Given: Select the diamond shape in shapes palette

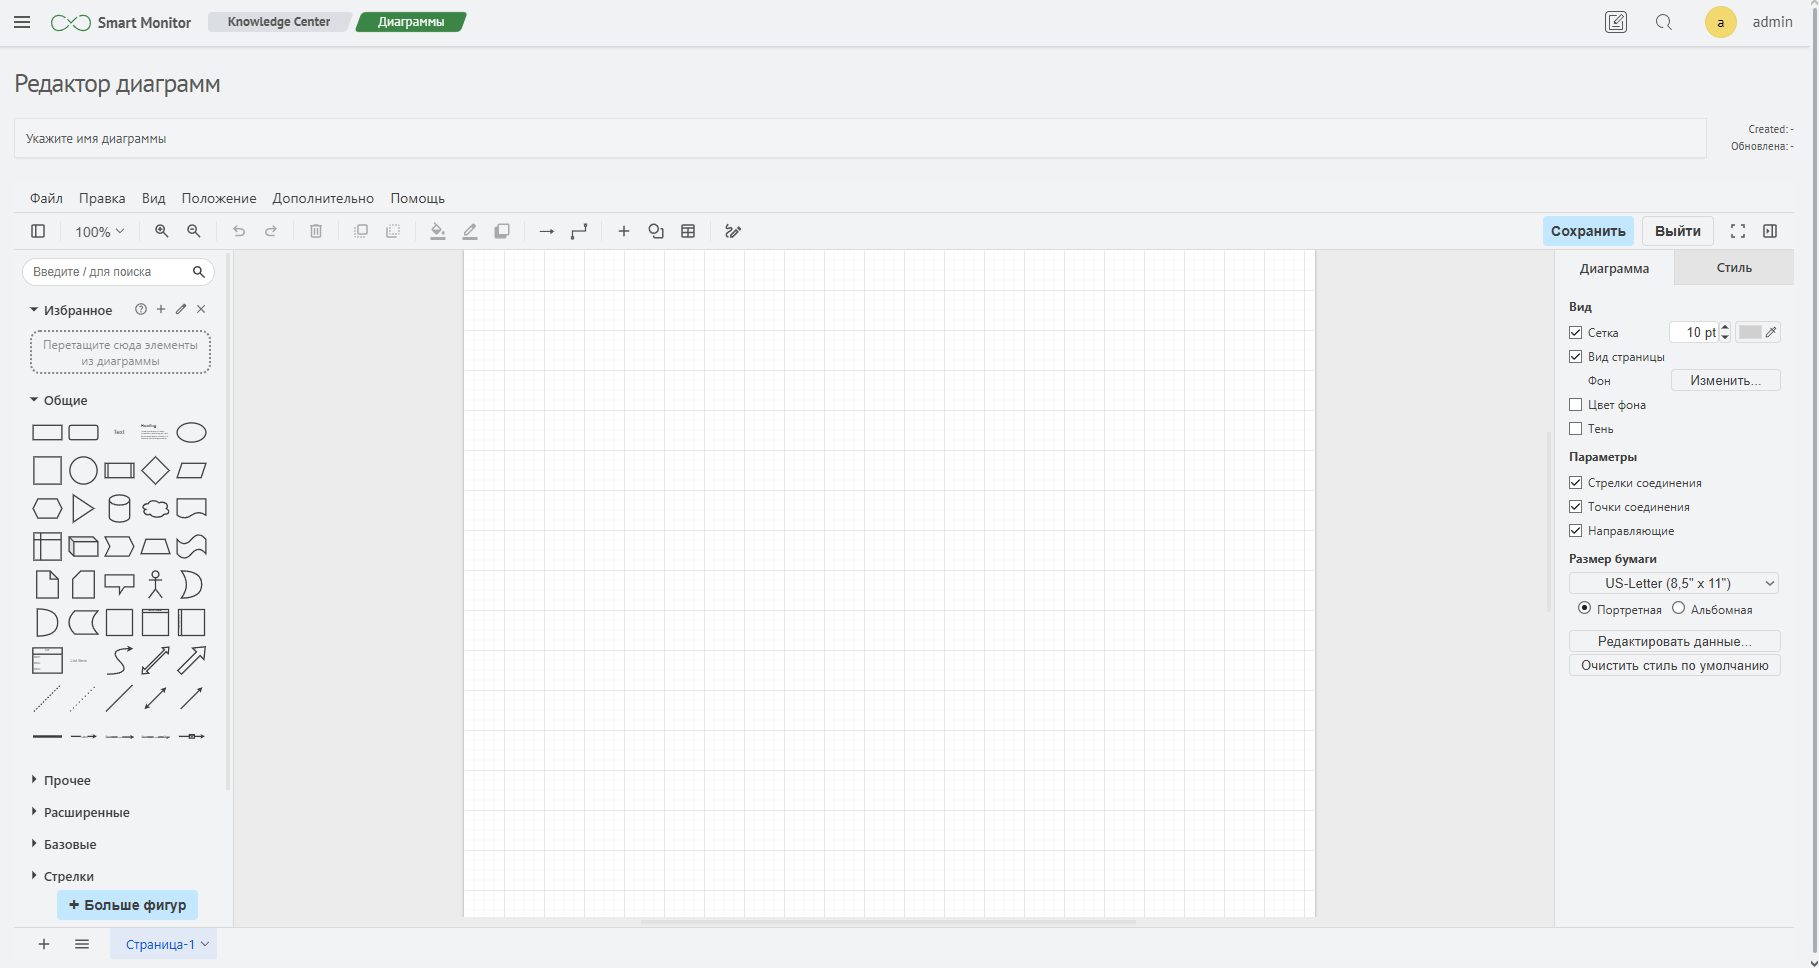Looking at the screenshot, I should [x=155, y=470].
